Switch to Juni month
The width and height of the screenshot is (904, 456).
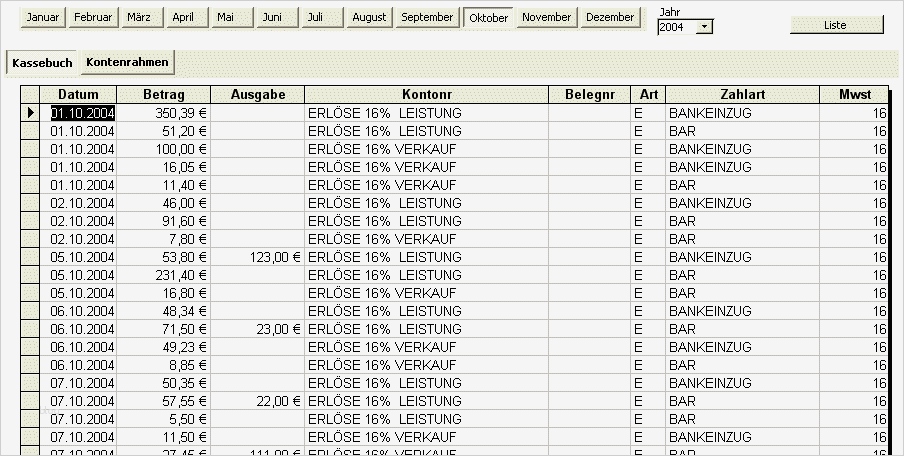point(277,17)
